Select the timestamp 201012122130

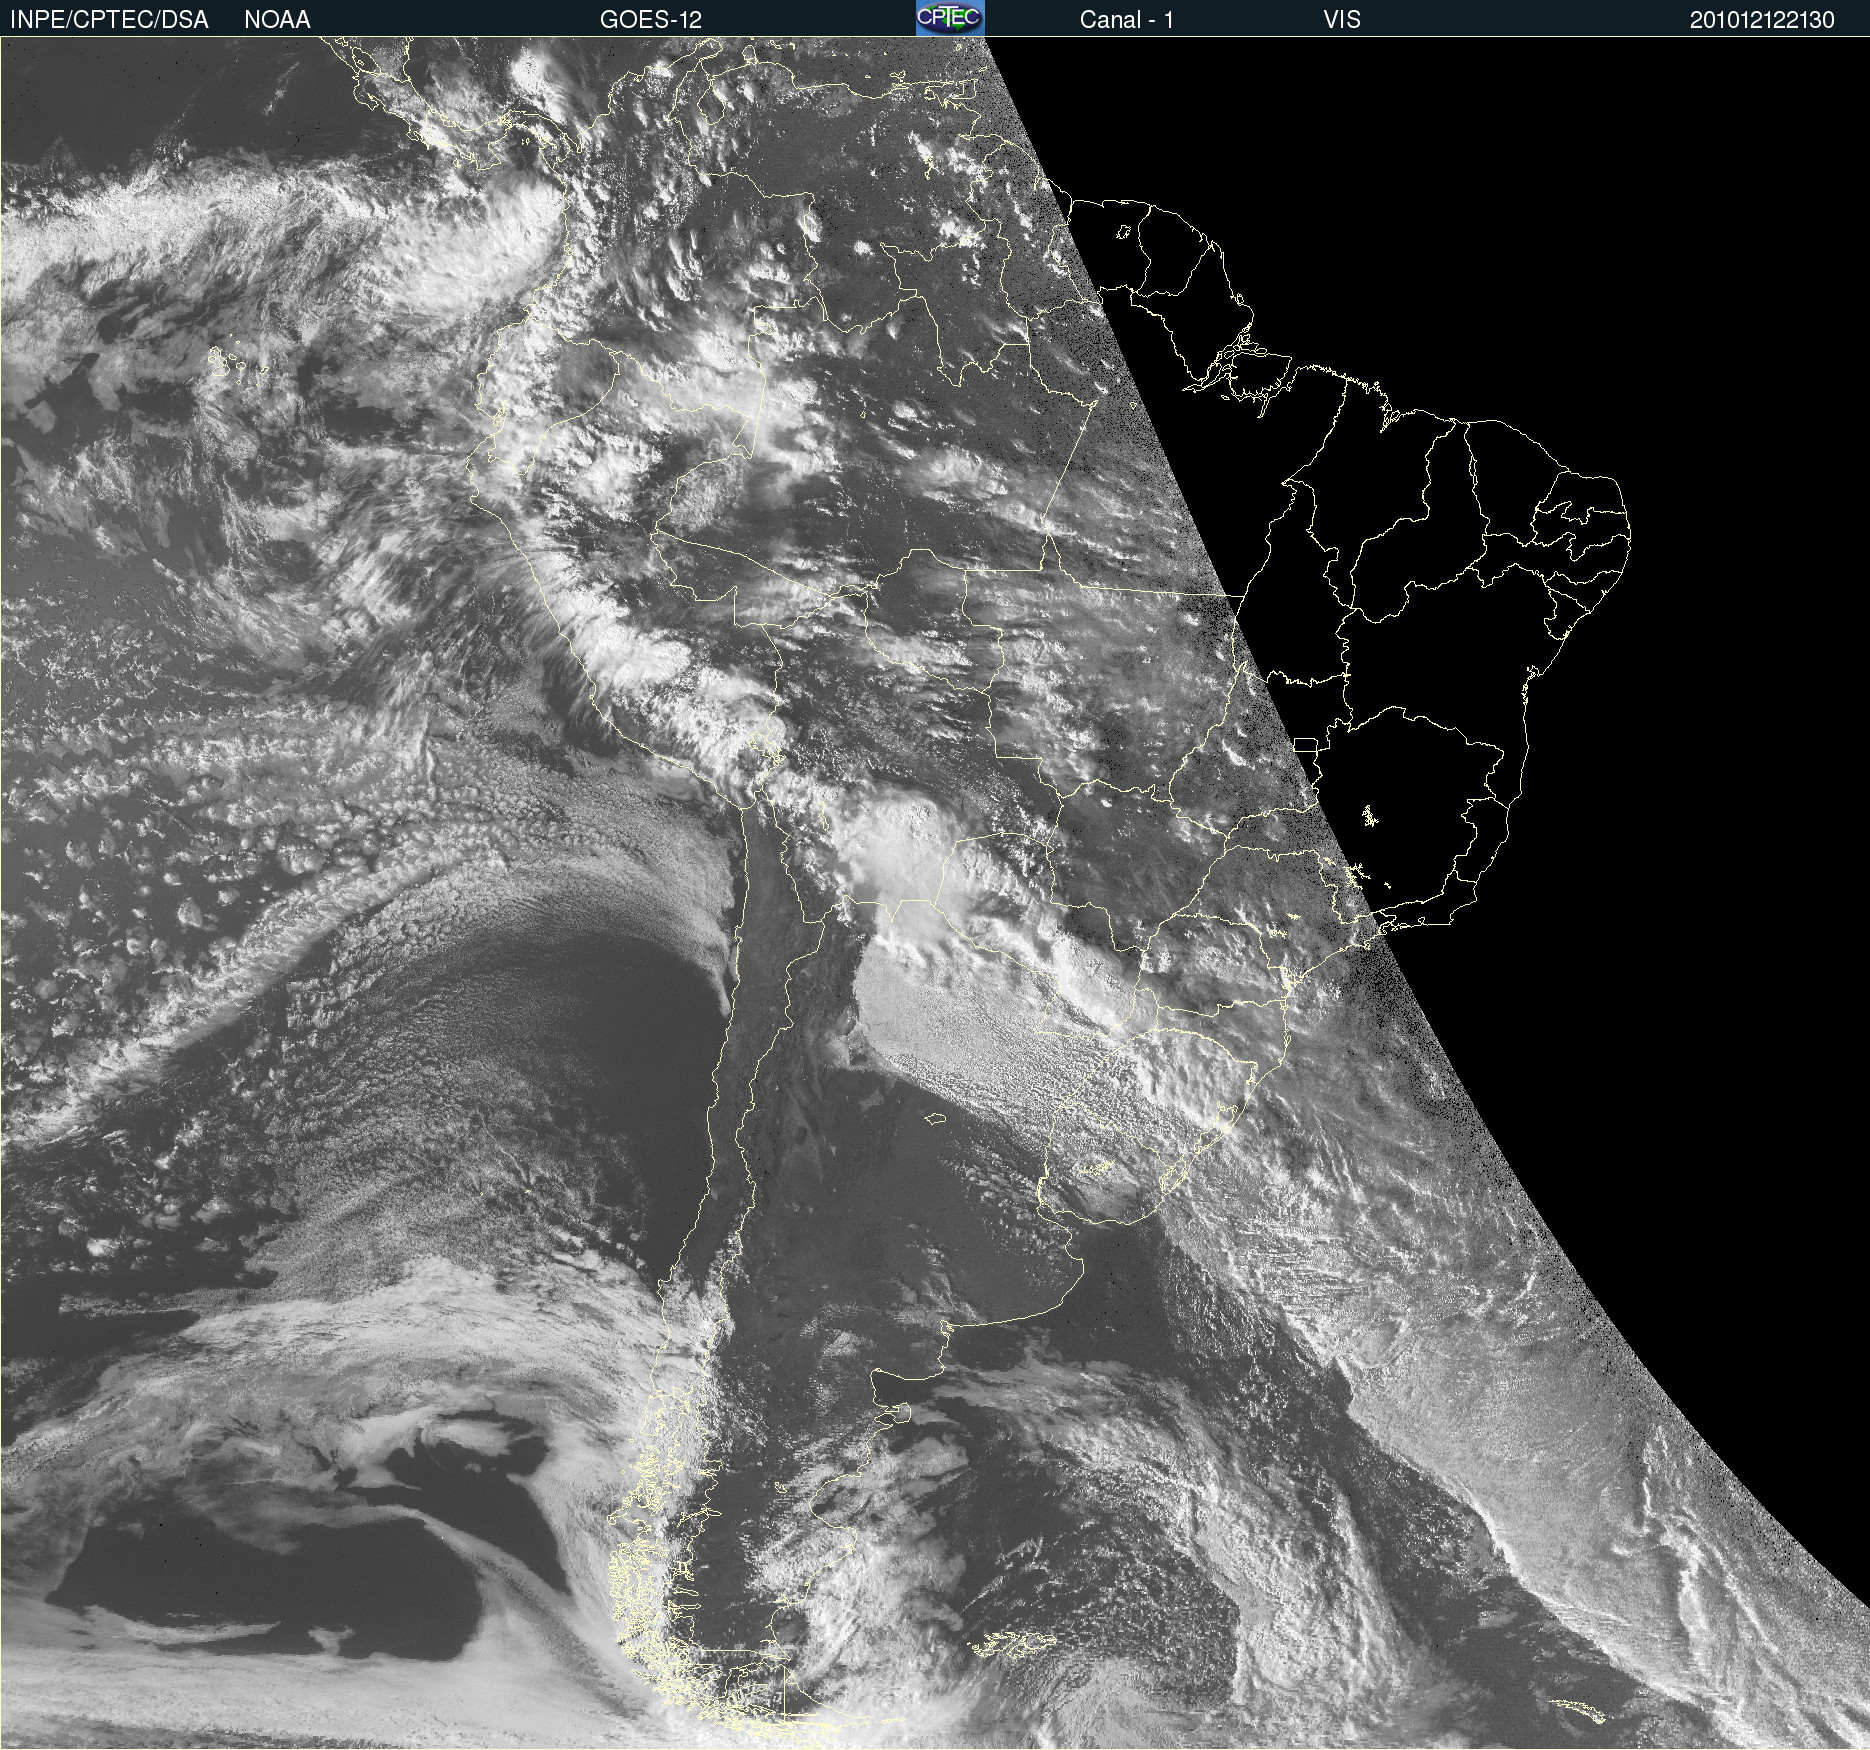click(x=1762, y=19)
